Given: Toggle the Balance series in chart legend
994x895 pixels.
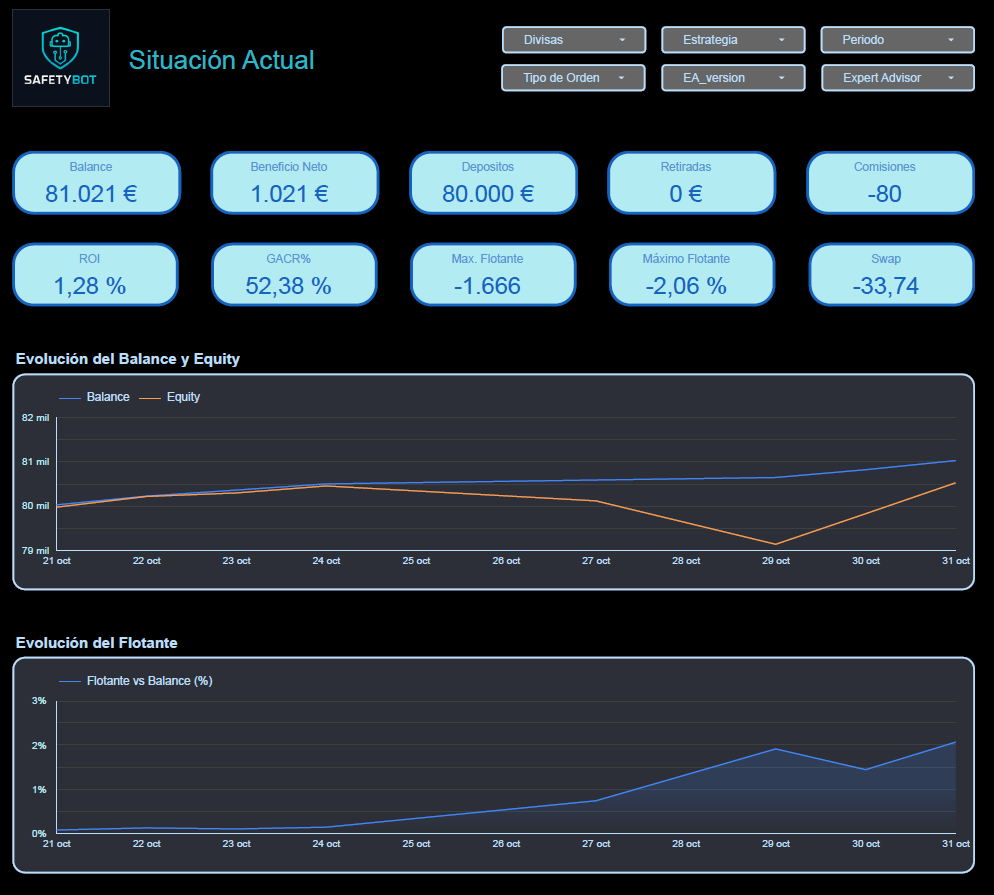Looking at the screenshot, I should pyautogui.click(x=94, y=397).
